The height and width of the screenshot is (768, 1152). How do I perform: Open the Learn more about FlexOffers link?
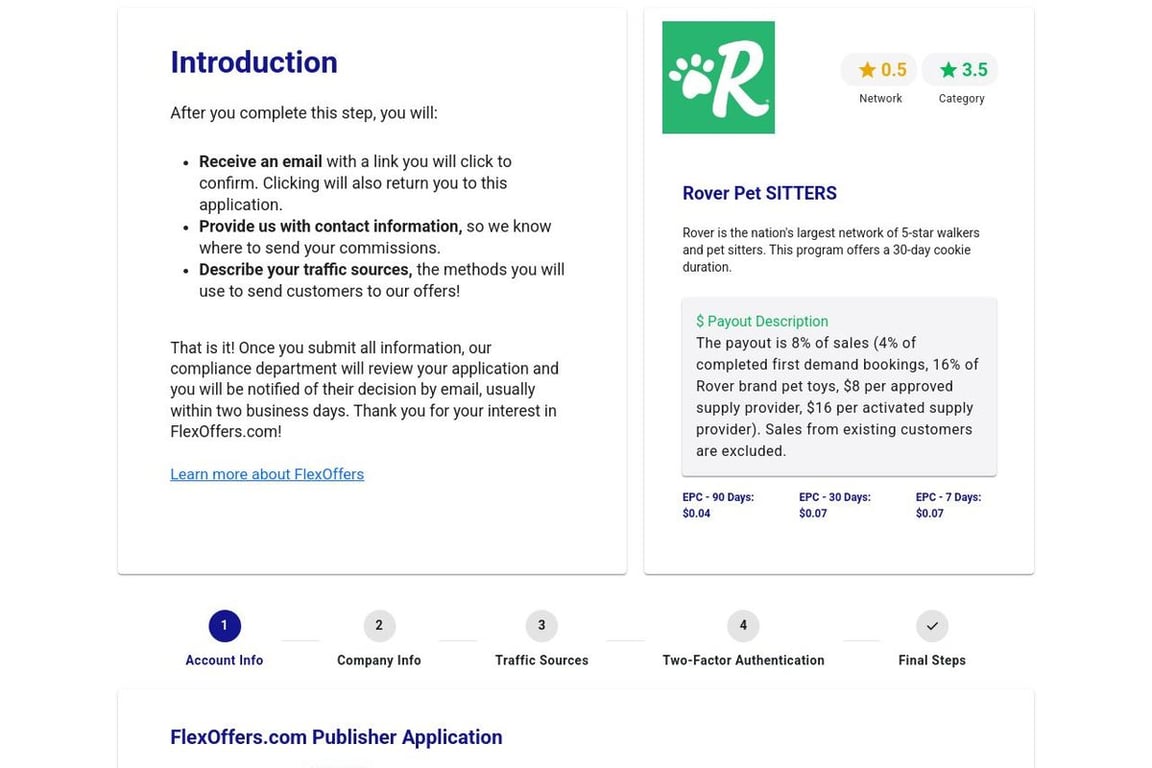tap(267, 474)
